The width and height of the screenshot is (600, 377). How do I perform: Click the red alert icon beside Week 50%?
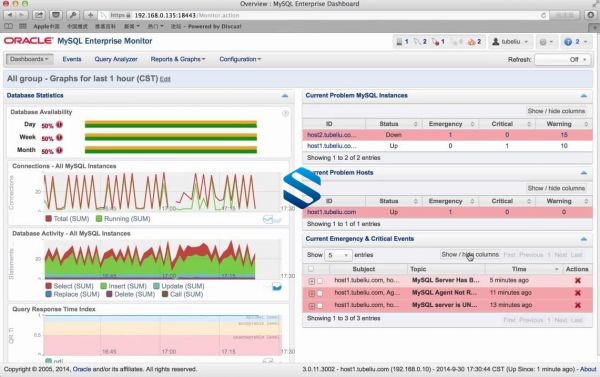(59, 137)
